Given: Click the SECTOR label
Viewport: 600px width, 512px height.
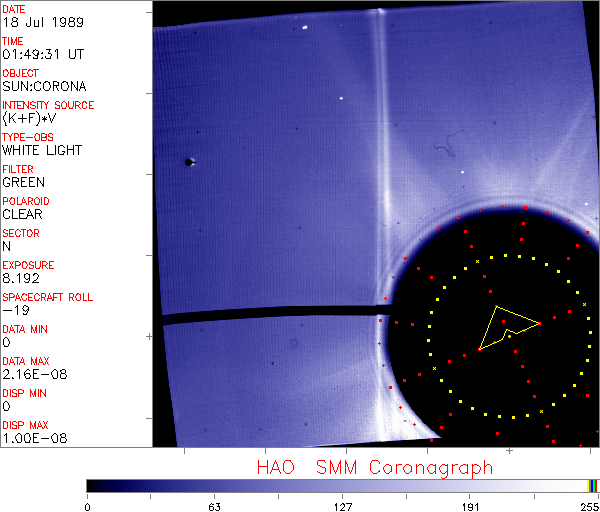Looking at the screenshot, I should 21,233.
